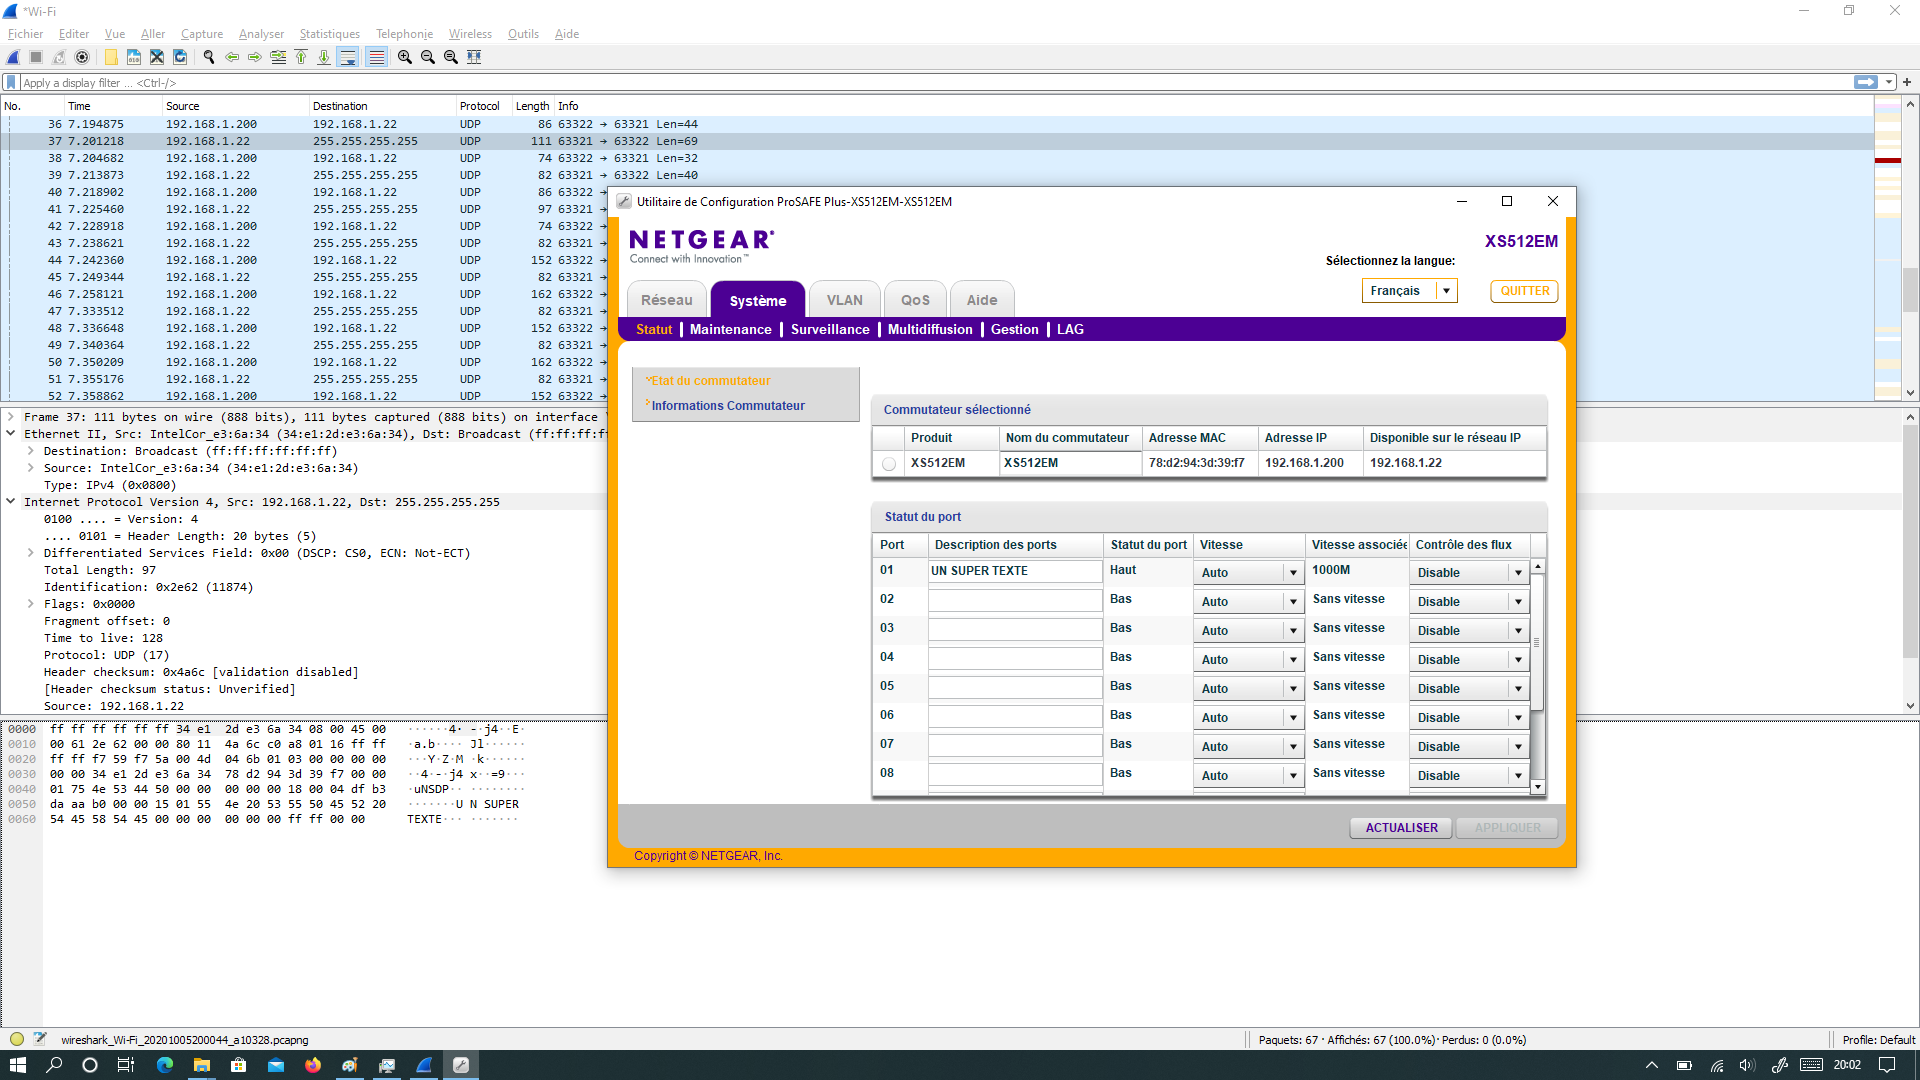Collapse Internet Protocol Version 4 node

tap(10, 502)
